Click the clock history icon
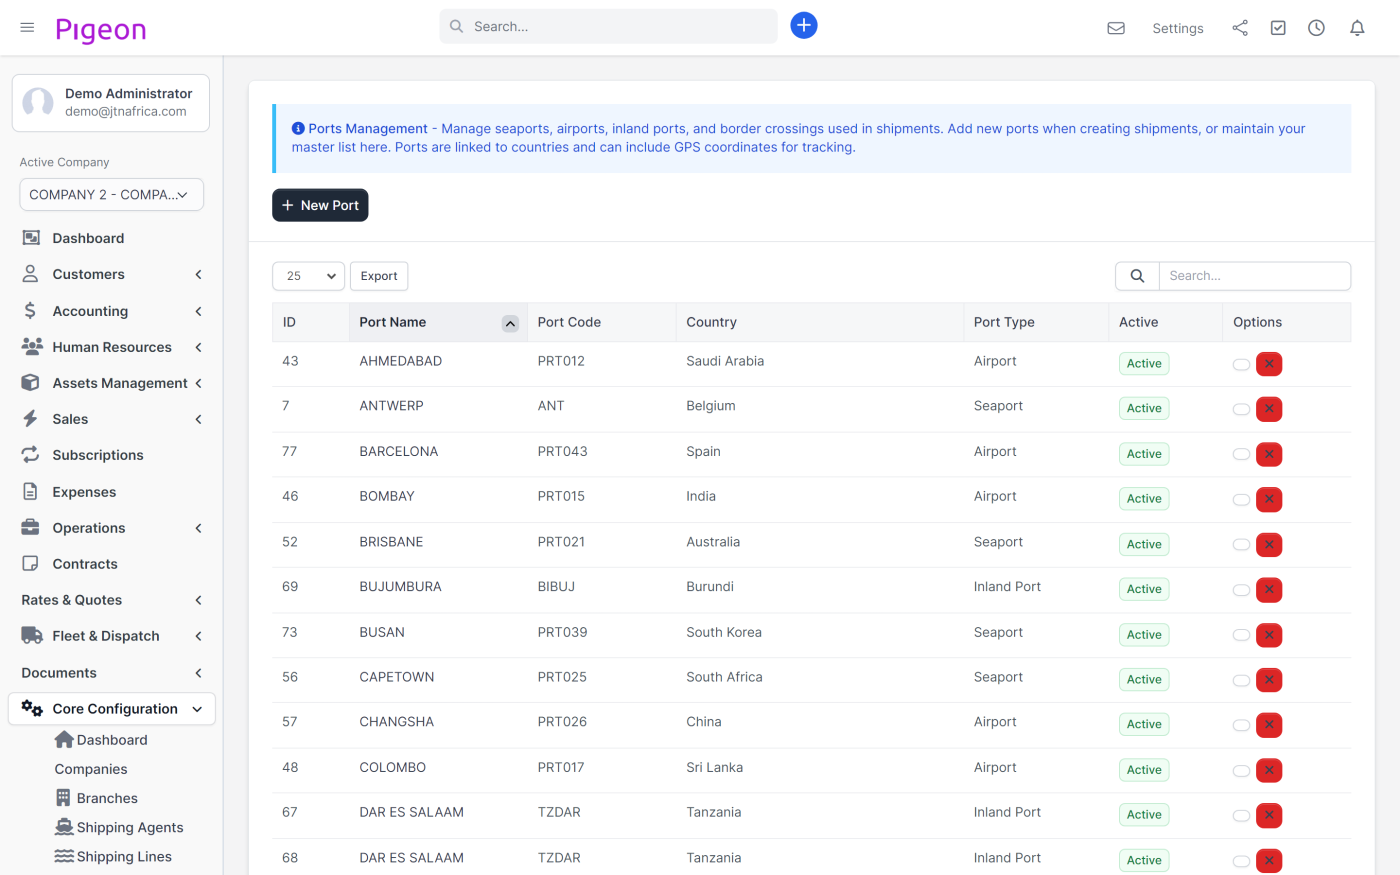Viewport: 1400px width, 875px height. 1316,28
